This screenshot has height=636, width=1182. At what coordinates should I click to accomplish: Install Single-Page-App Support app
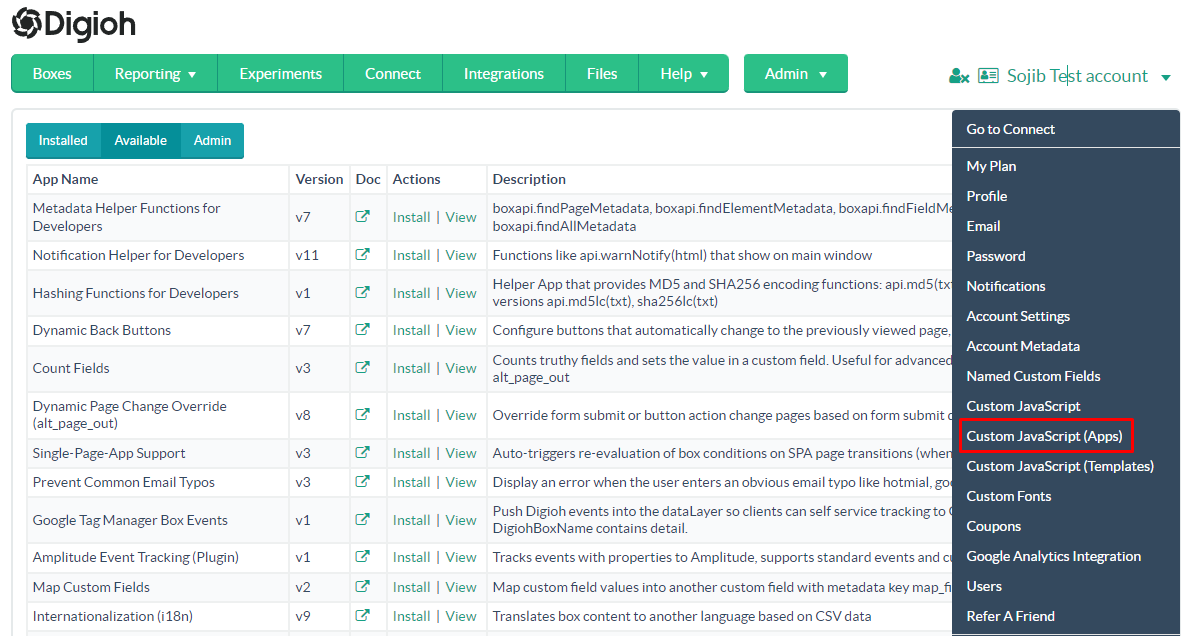click(412, 453)
